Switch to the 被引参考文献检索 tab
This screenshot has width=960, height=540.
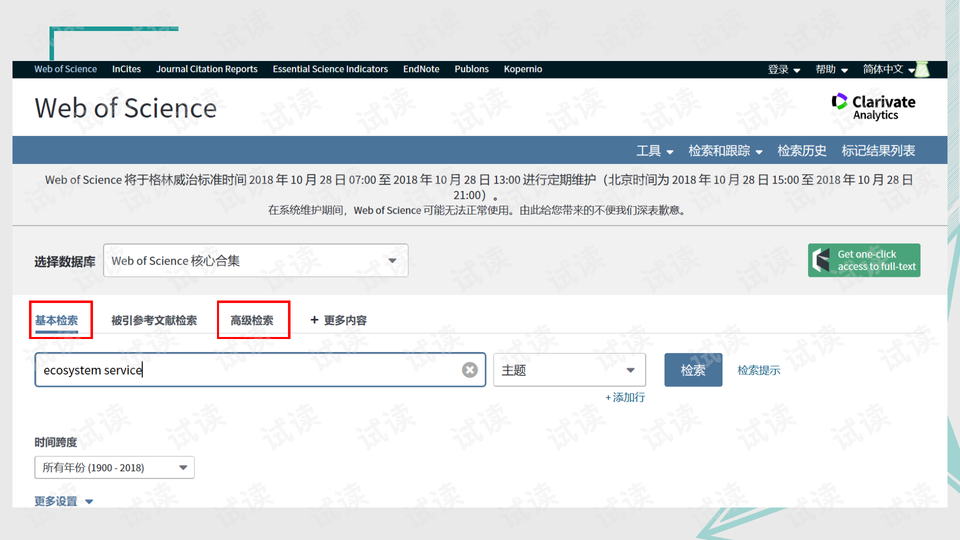click(x=154, y=320)
